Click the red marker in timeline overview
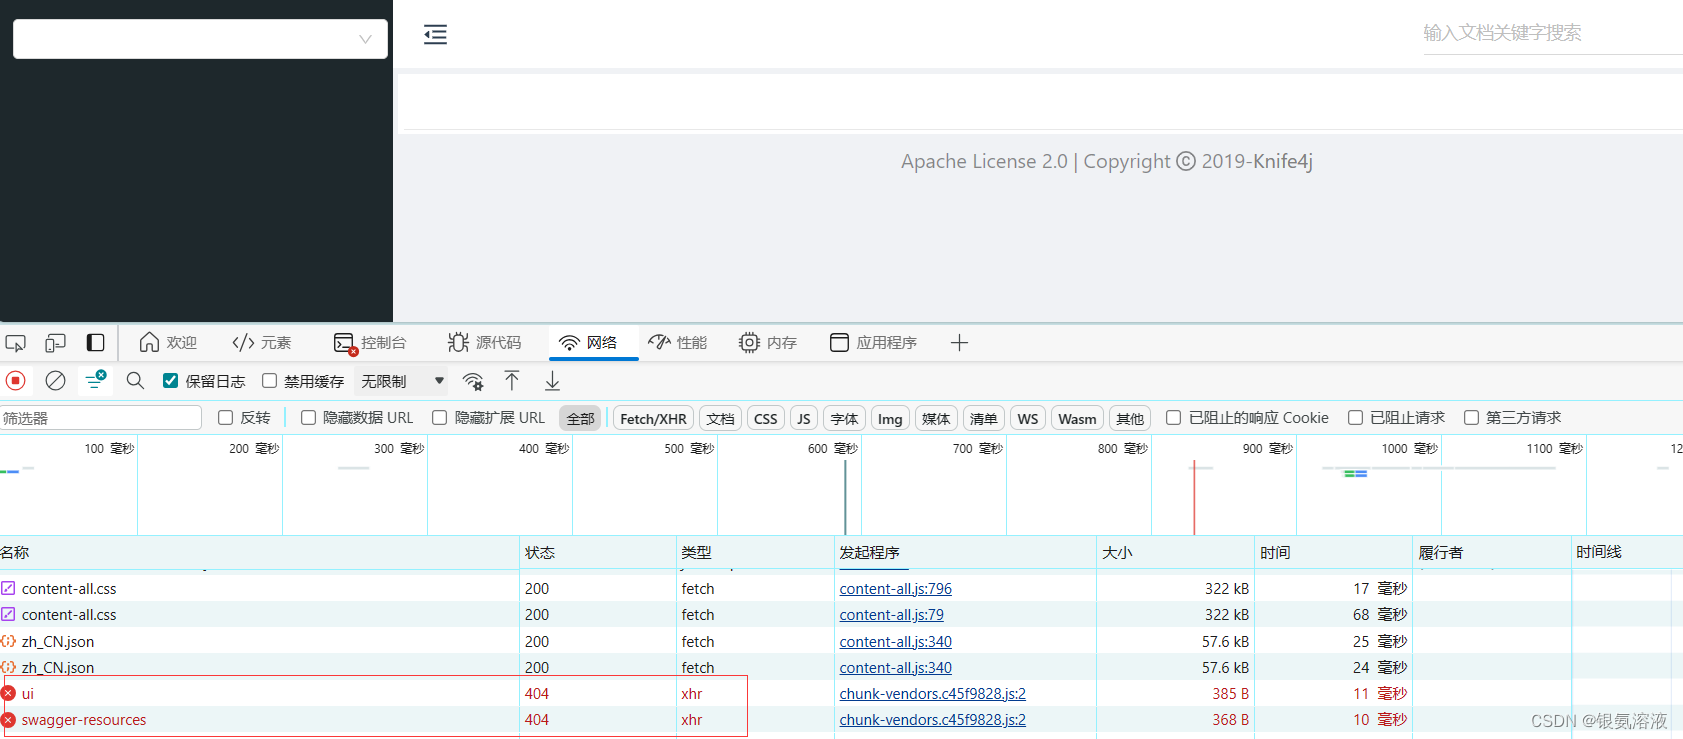This screenshot has width=1683, height=739. [1193, 497]
